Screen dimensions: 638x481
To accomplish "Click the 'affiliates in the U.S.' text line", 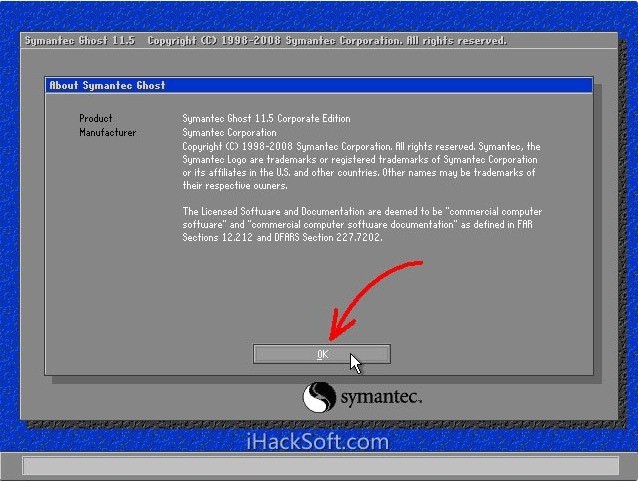I will tap(358, 172).
